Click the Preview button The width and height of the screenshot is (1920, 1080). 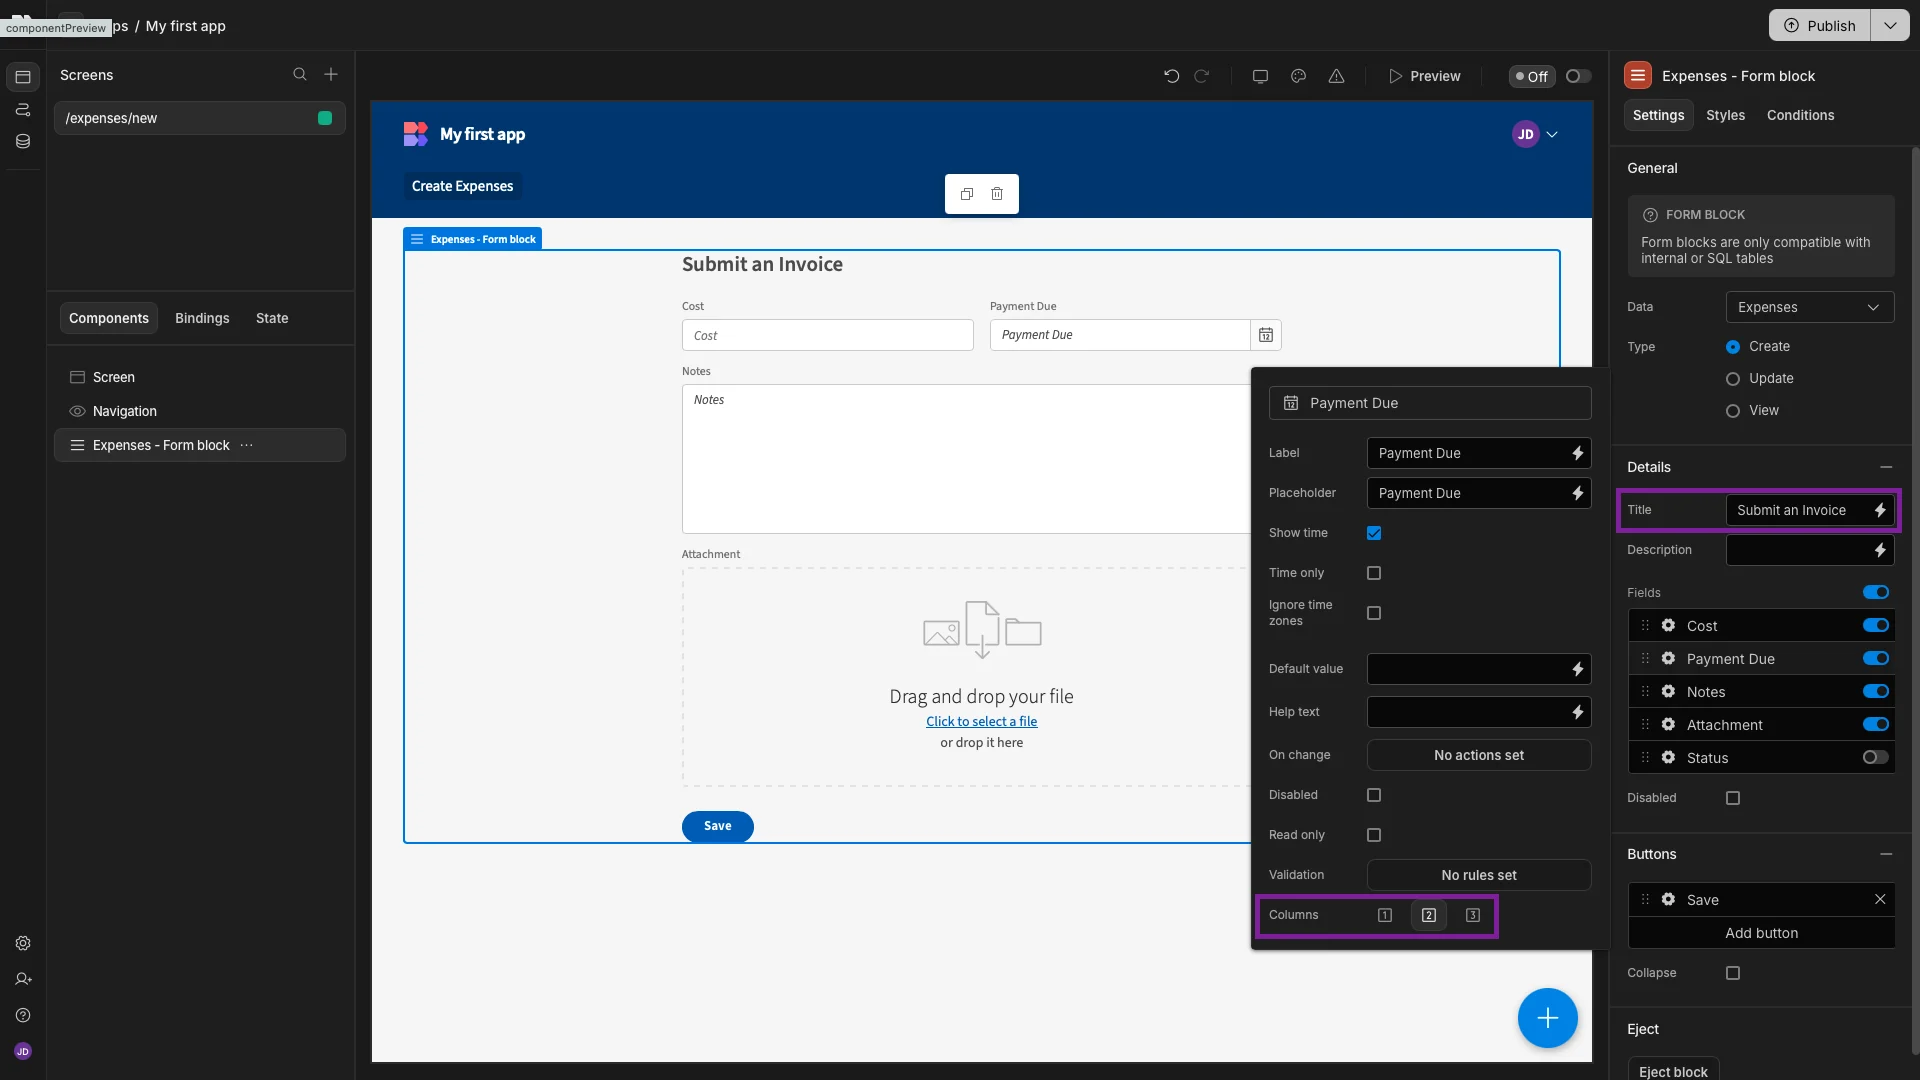[1424, 76]
